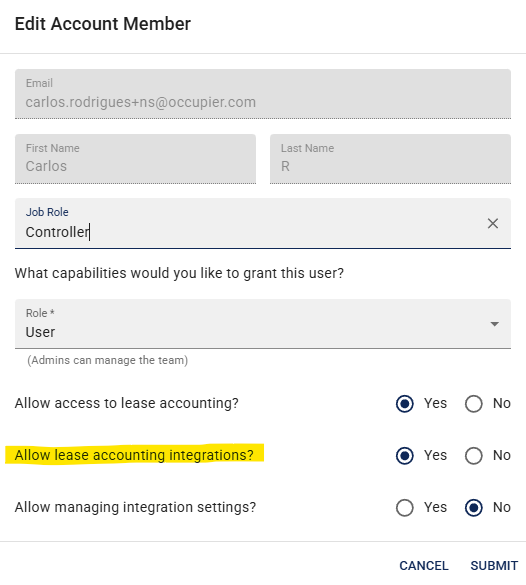526x585 pixels.
Task: Open the Role dropdown arrow
Action: [495, 324]
